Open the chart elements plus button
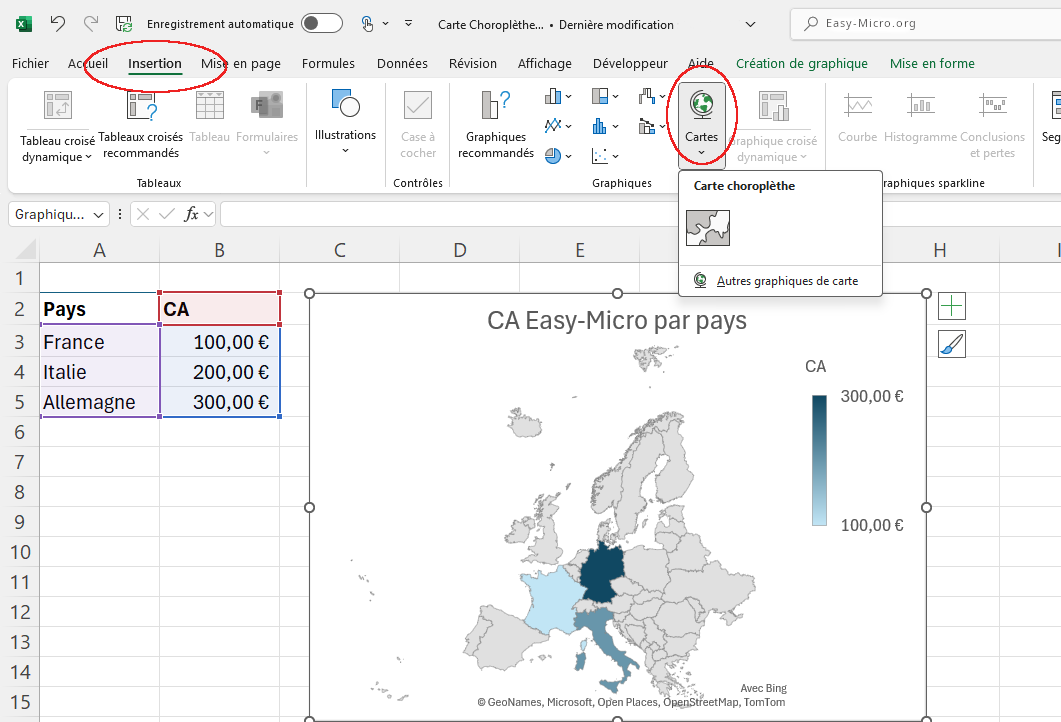This screenshot has width=1061, height=722. tap(951, 307)
